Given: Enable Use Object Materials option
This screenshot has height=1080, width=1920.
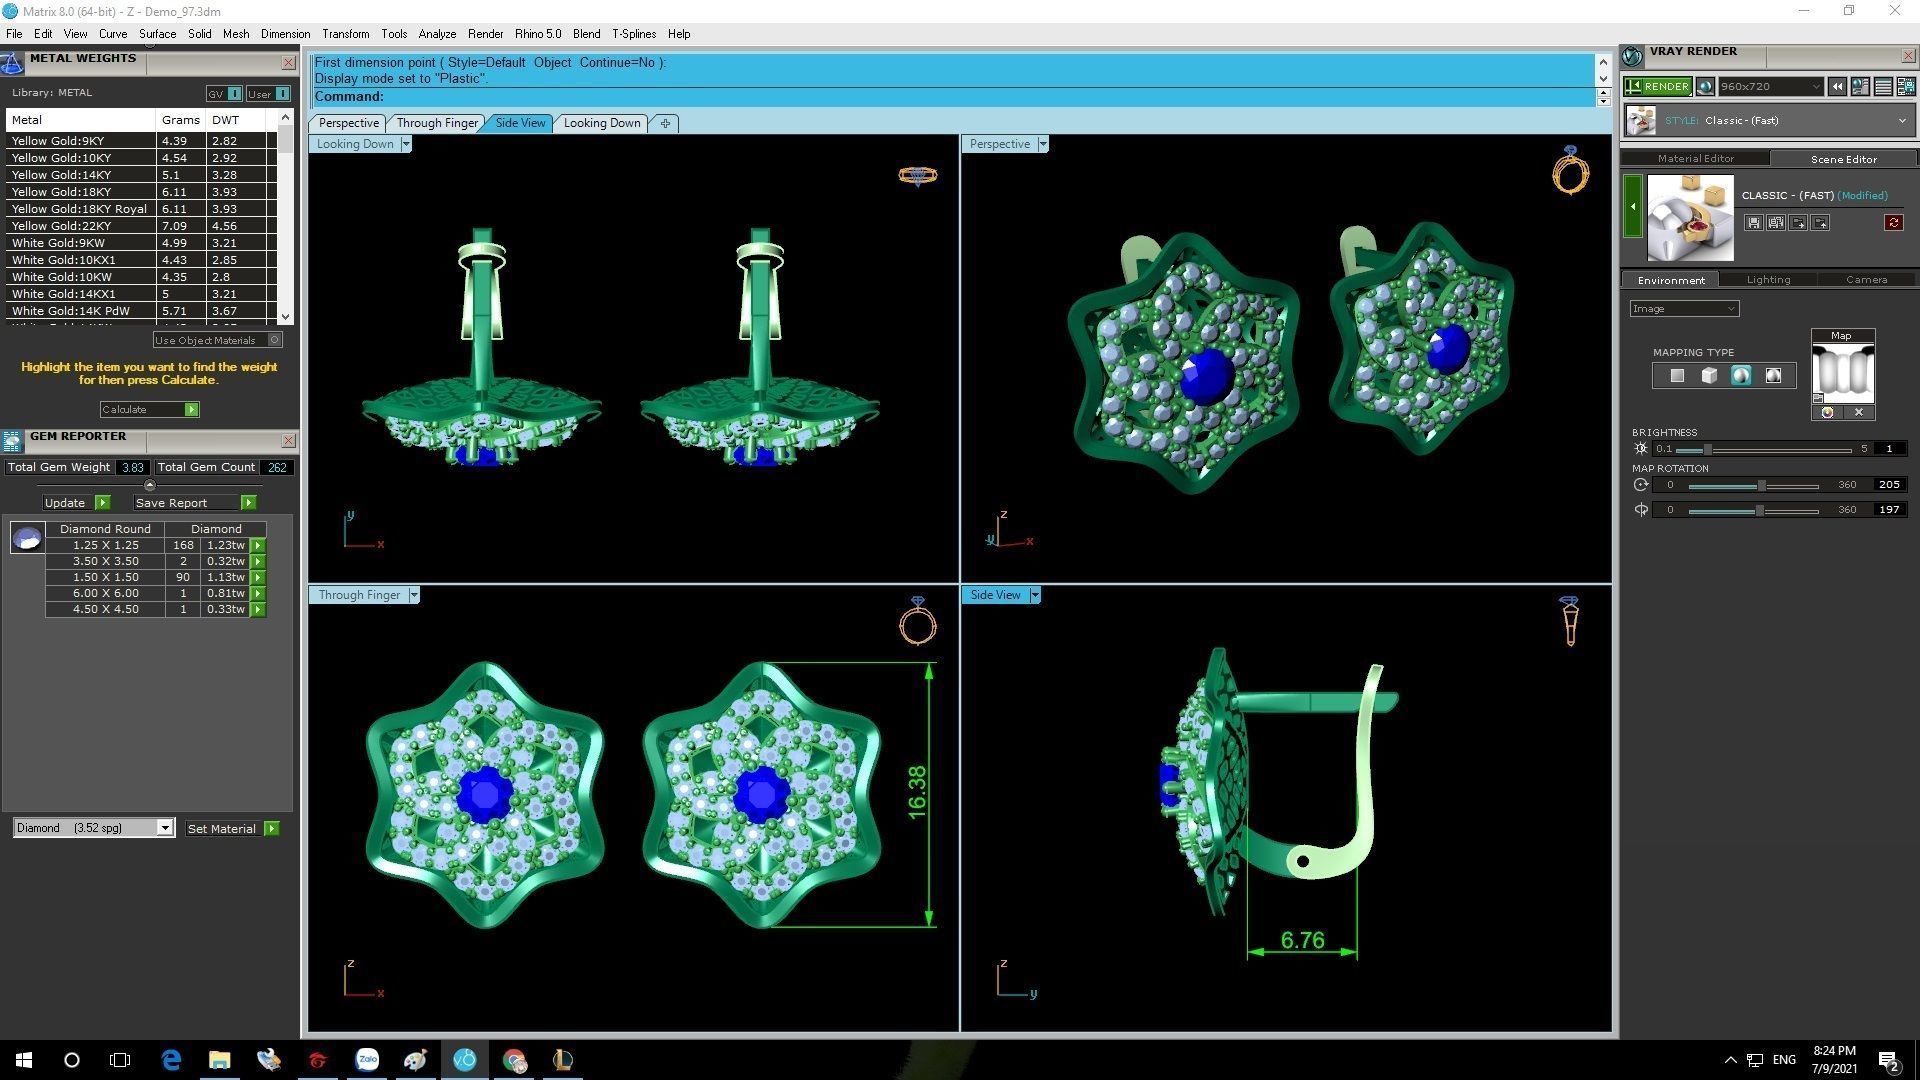Looking at the screenshot, I should 275,340.
